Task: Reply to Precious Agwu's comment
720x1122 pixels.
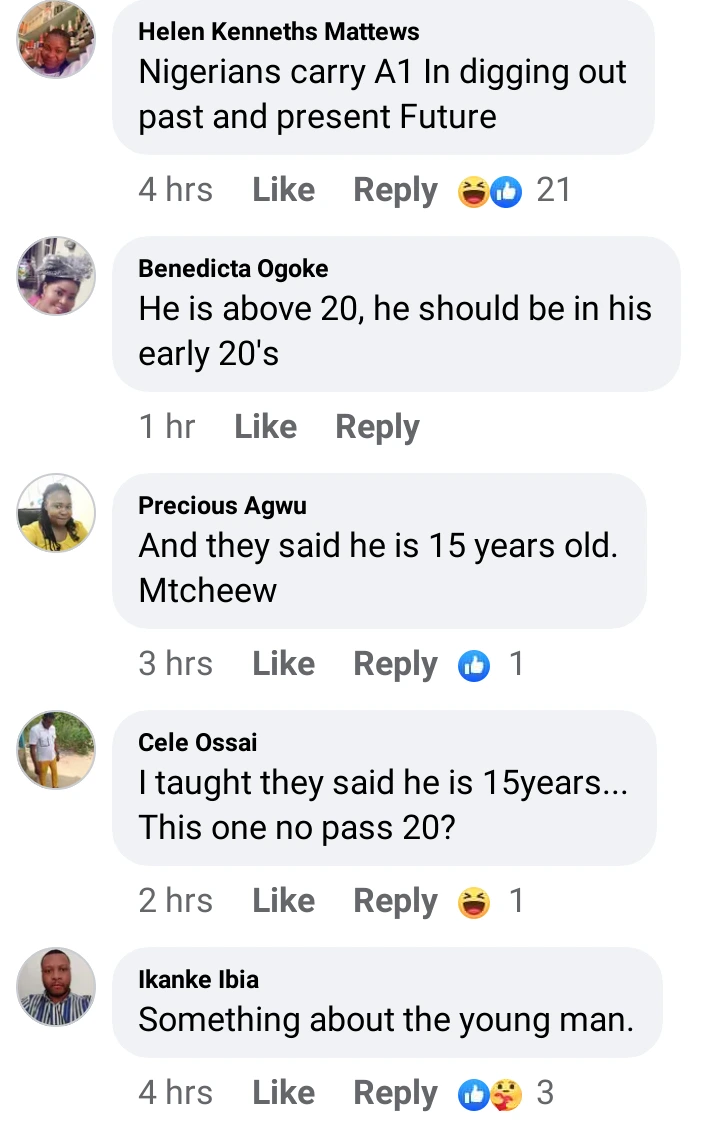Action: point(395,664)
